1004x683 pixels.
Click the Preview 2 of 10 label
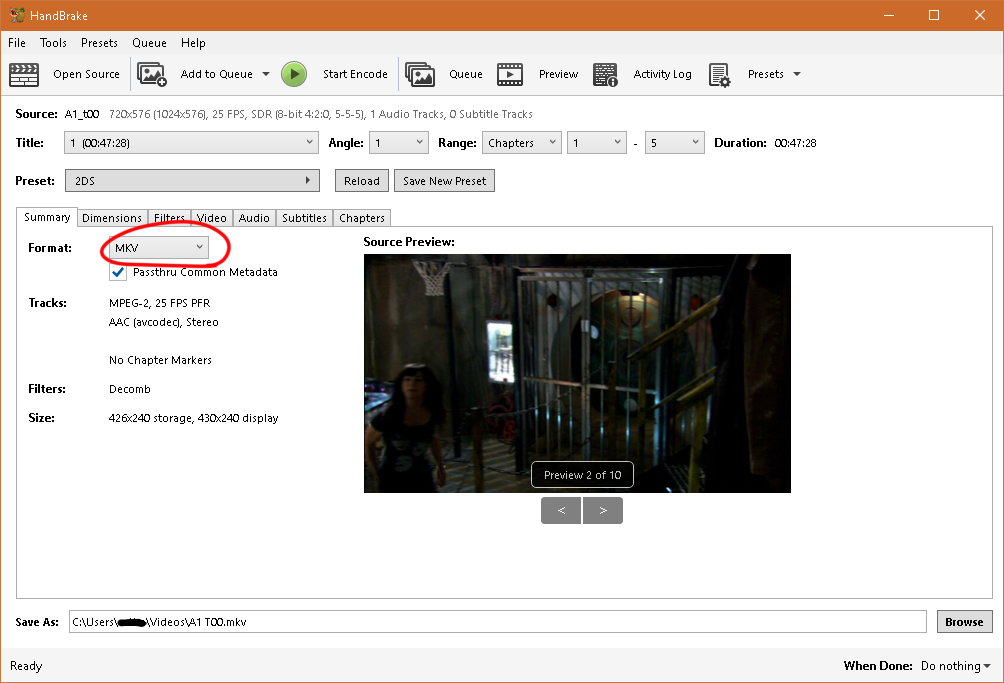[x=582, y=475]
